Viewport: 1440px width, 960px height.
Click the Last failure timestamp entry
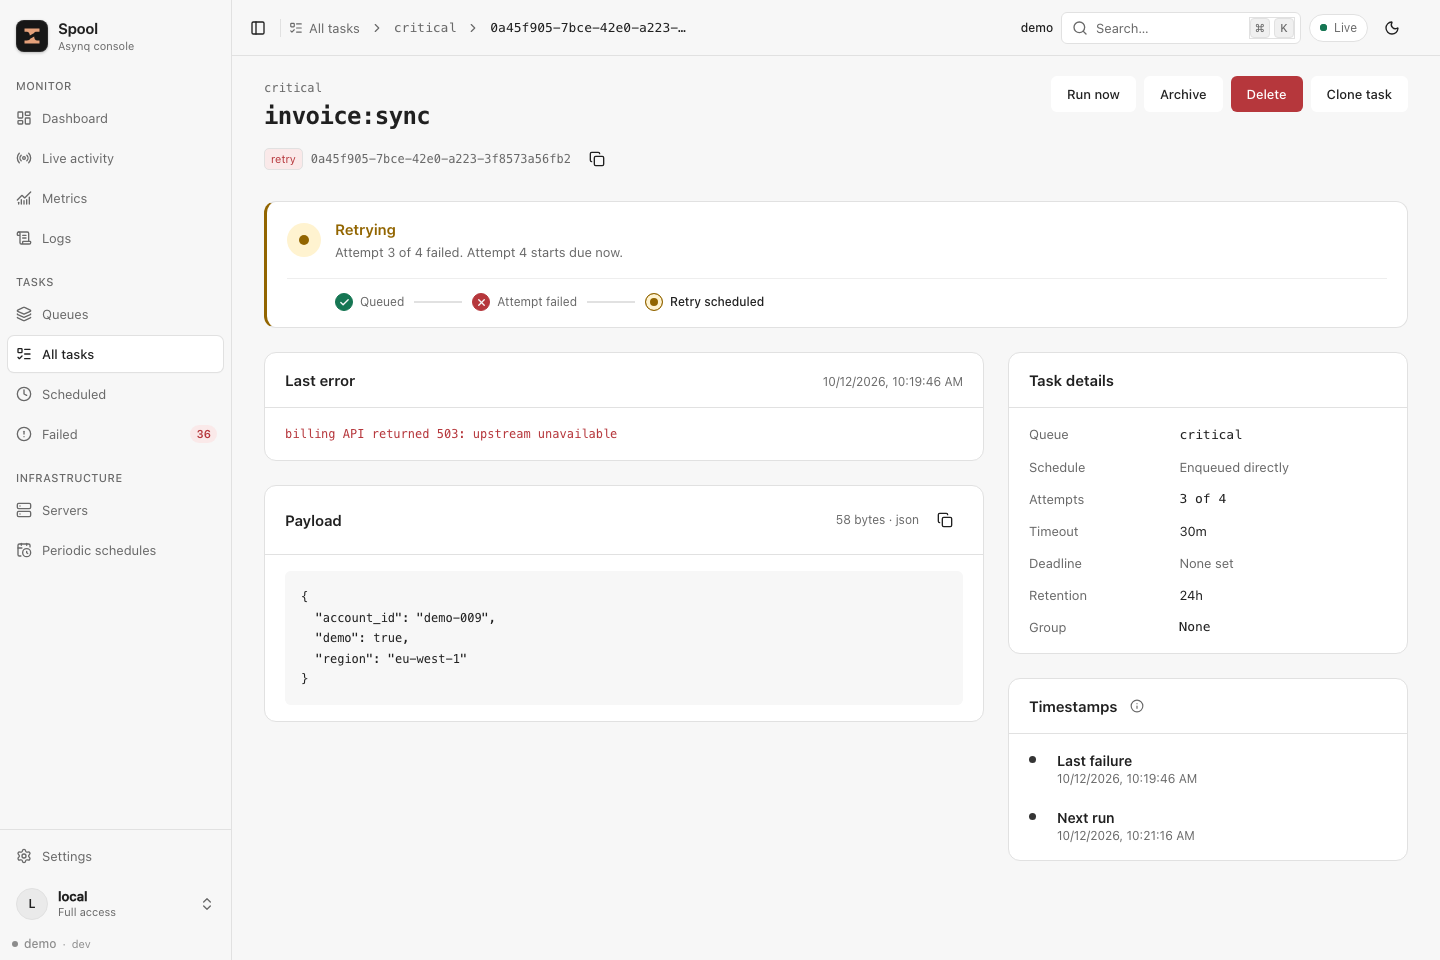click(1127, 769)
